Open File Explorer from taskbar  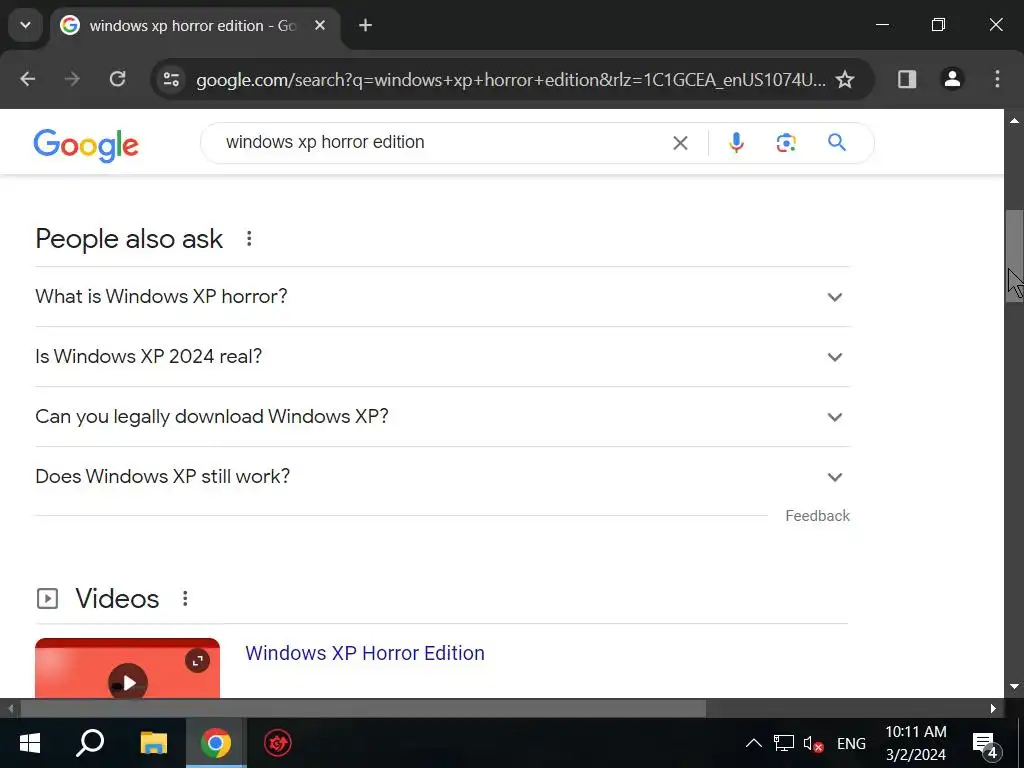click(x=153, y=743)
